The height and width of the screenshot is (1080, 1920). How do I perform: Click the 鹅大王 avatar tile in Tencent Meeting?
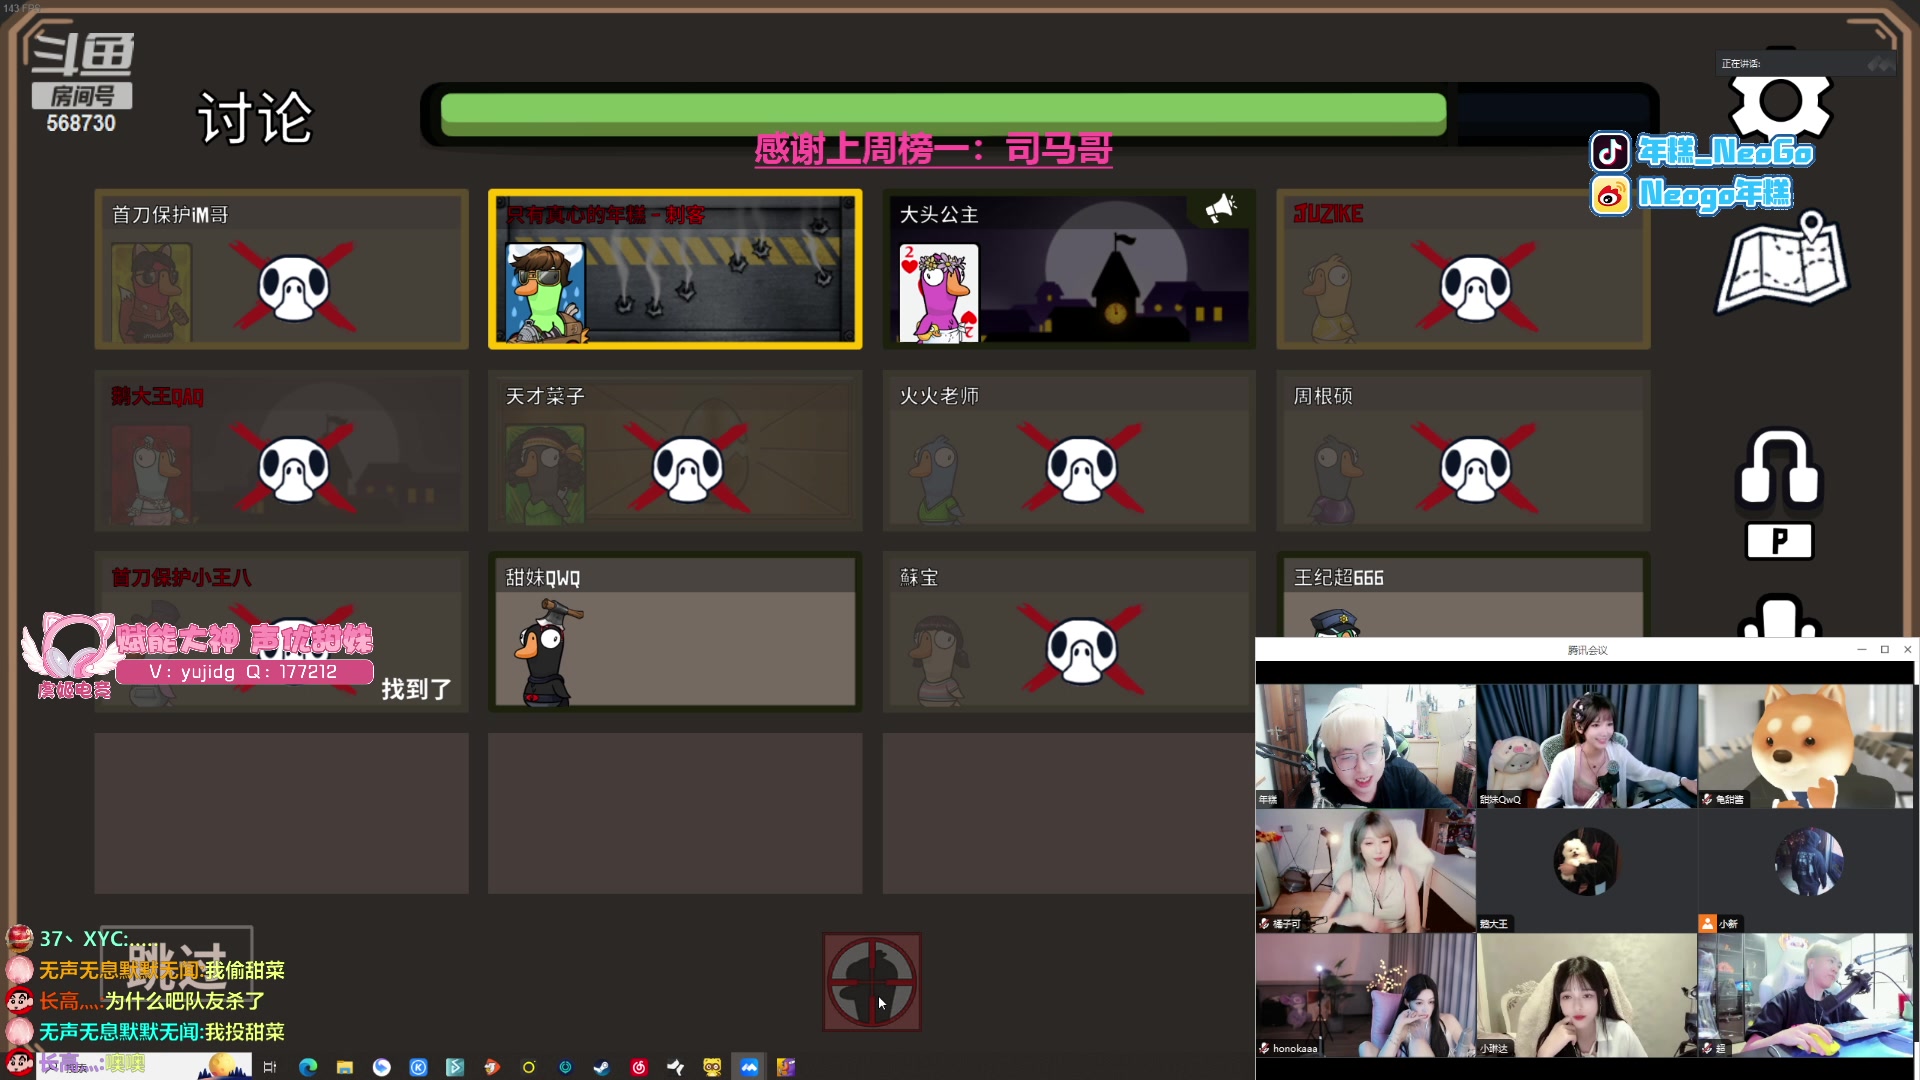(1586, 871)
